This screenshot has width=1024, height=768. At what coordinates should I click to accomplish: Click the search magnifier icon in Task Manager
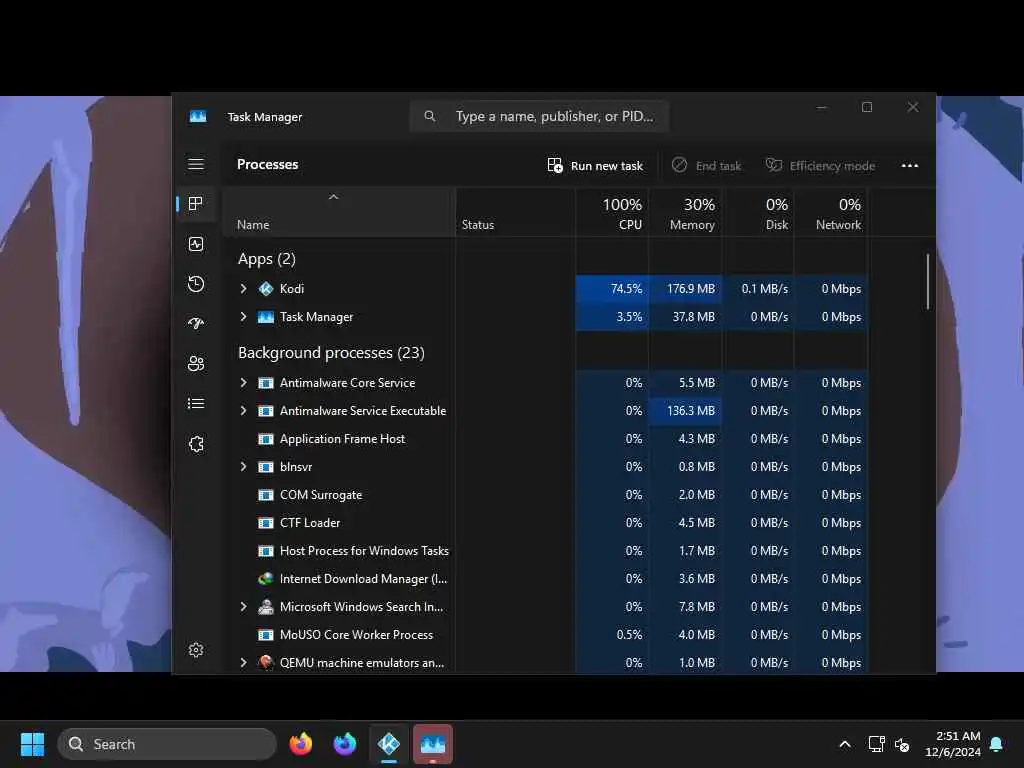(x=430, y=116)
